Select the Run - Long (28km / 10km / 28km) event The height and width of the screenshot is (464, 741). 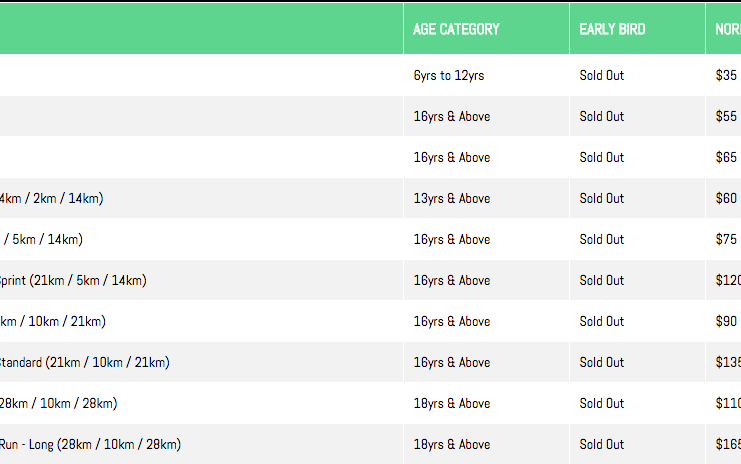90,444
